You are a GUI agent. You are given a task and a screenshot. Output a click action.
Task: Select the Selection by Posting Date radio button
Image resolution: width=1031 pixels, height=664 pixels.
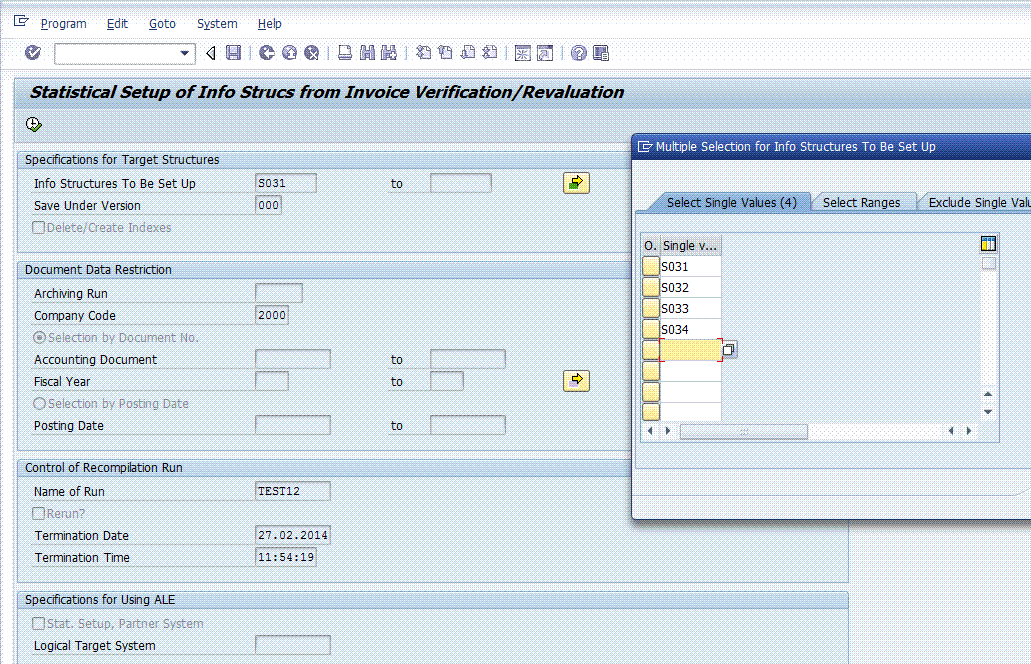[37, 403]
